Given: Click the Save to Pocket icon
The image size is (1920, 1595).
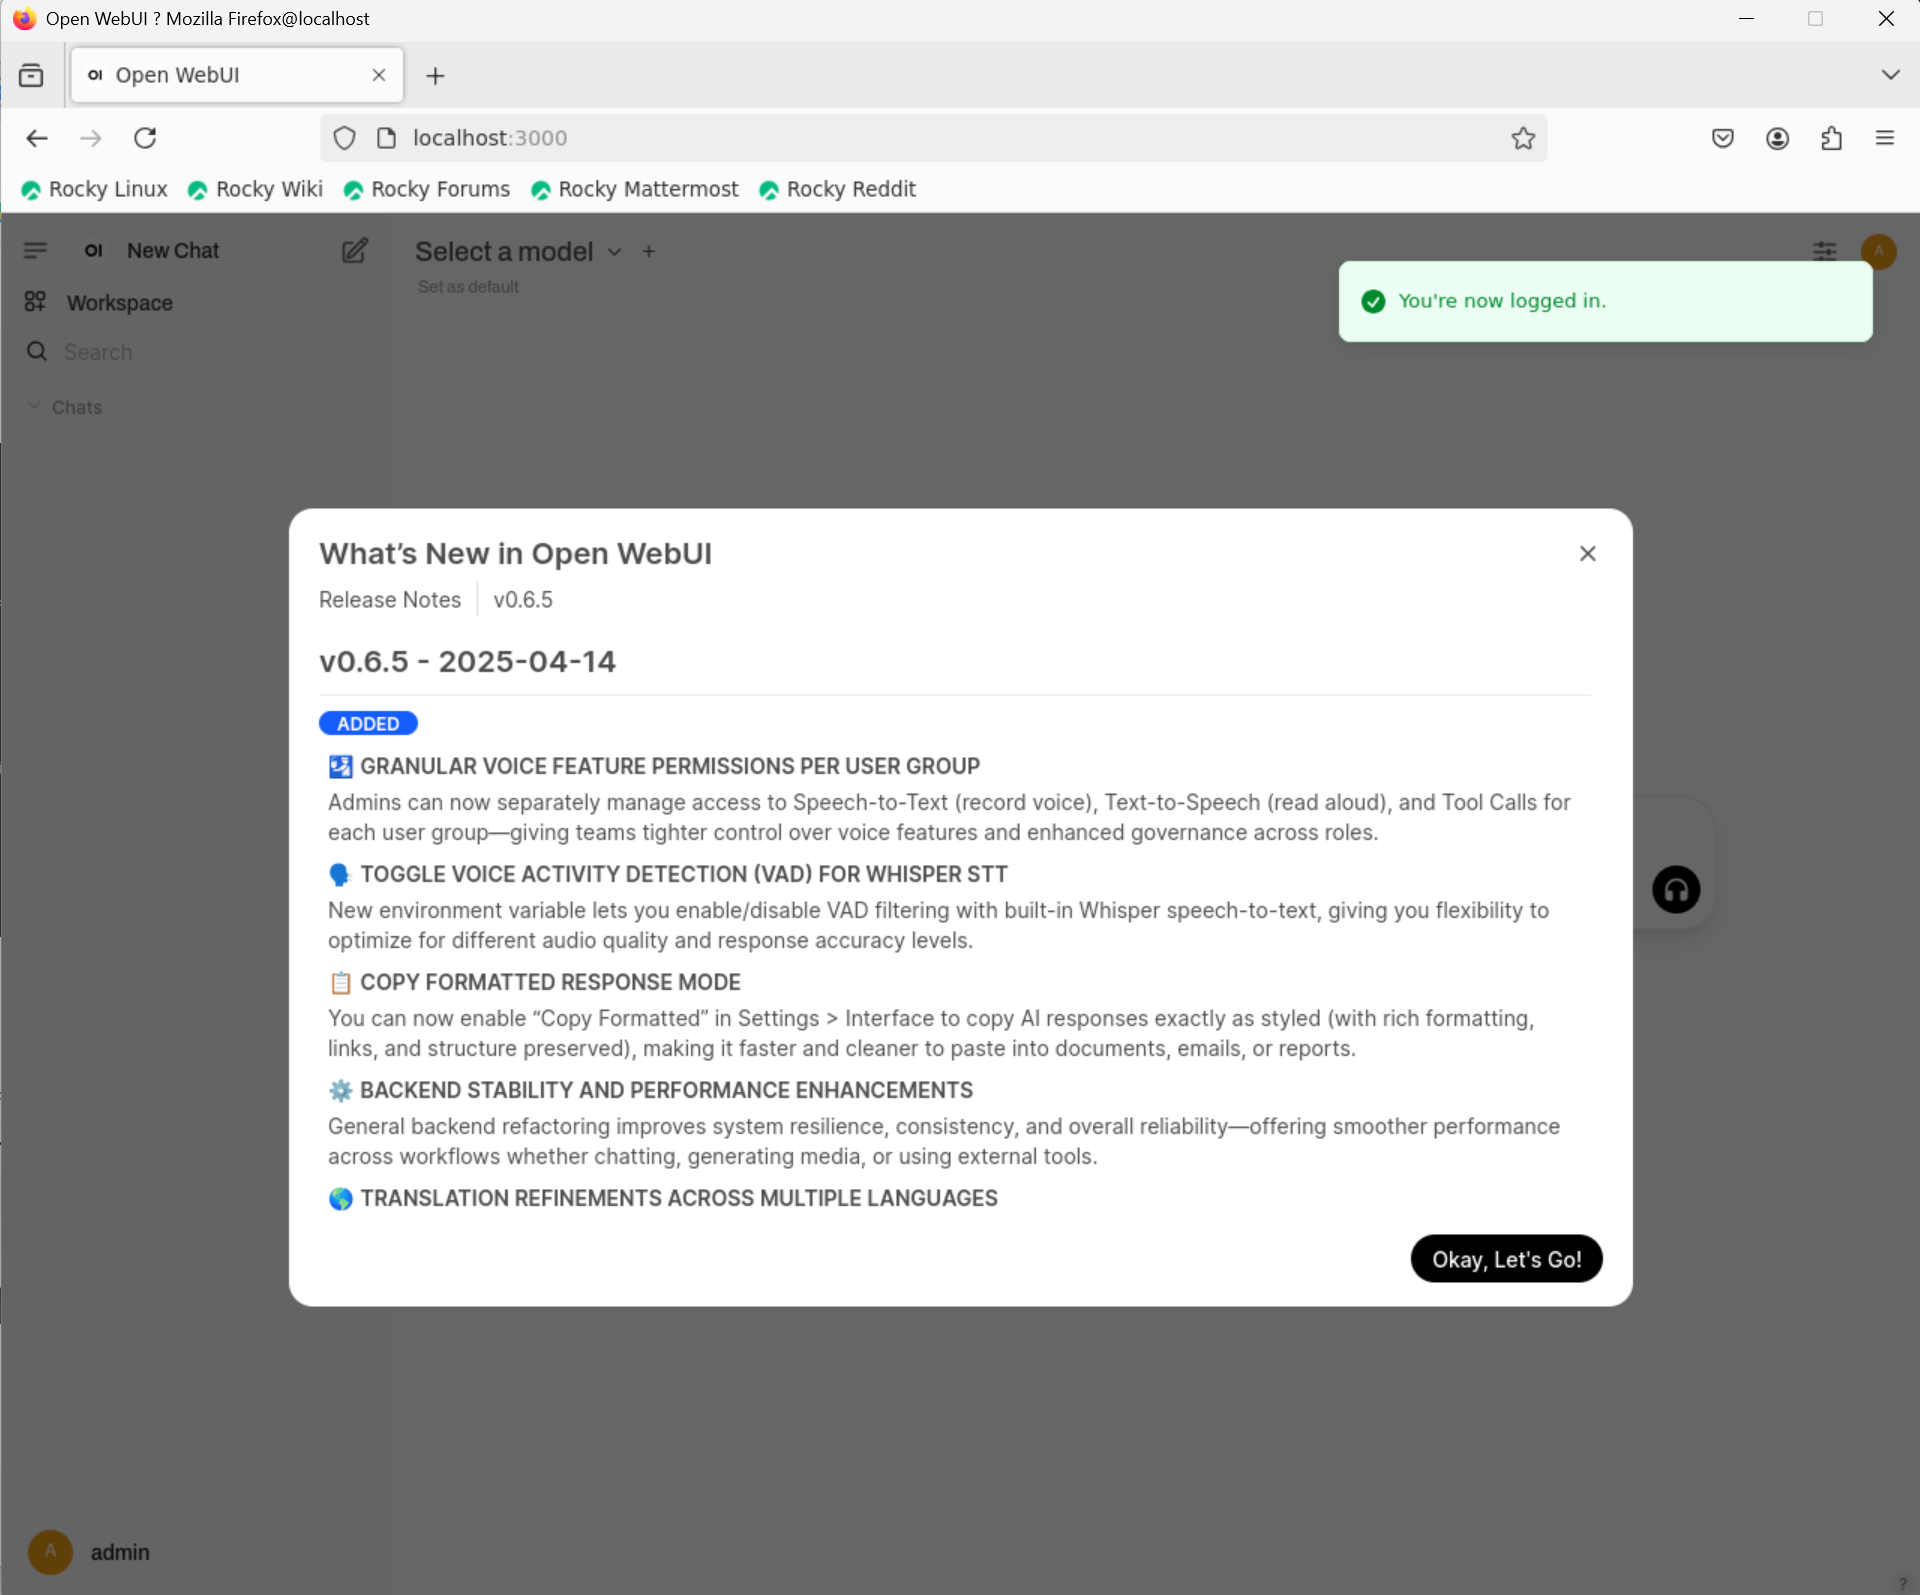Looking at the screenshot, I should (1722, 138).
